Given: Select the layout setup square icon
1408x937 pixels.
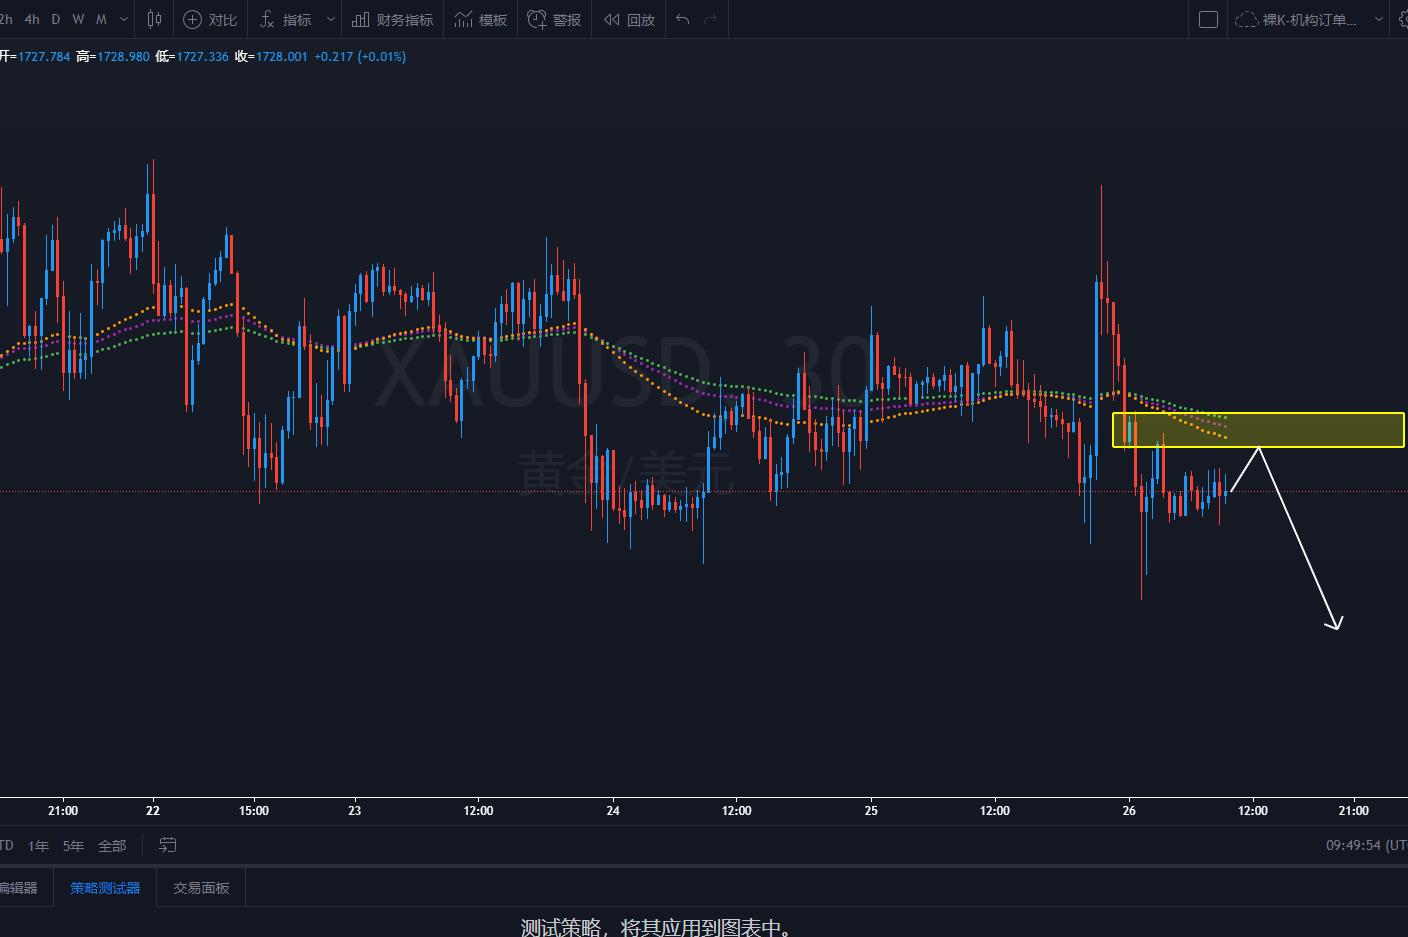Looking at the screenshot, I should [x=1208, y=19].
